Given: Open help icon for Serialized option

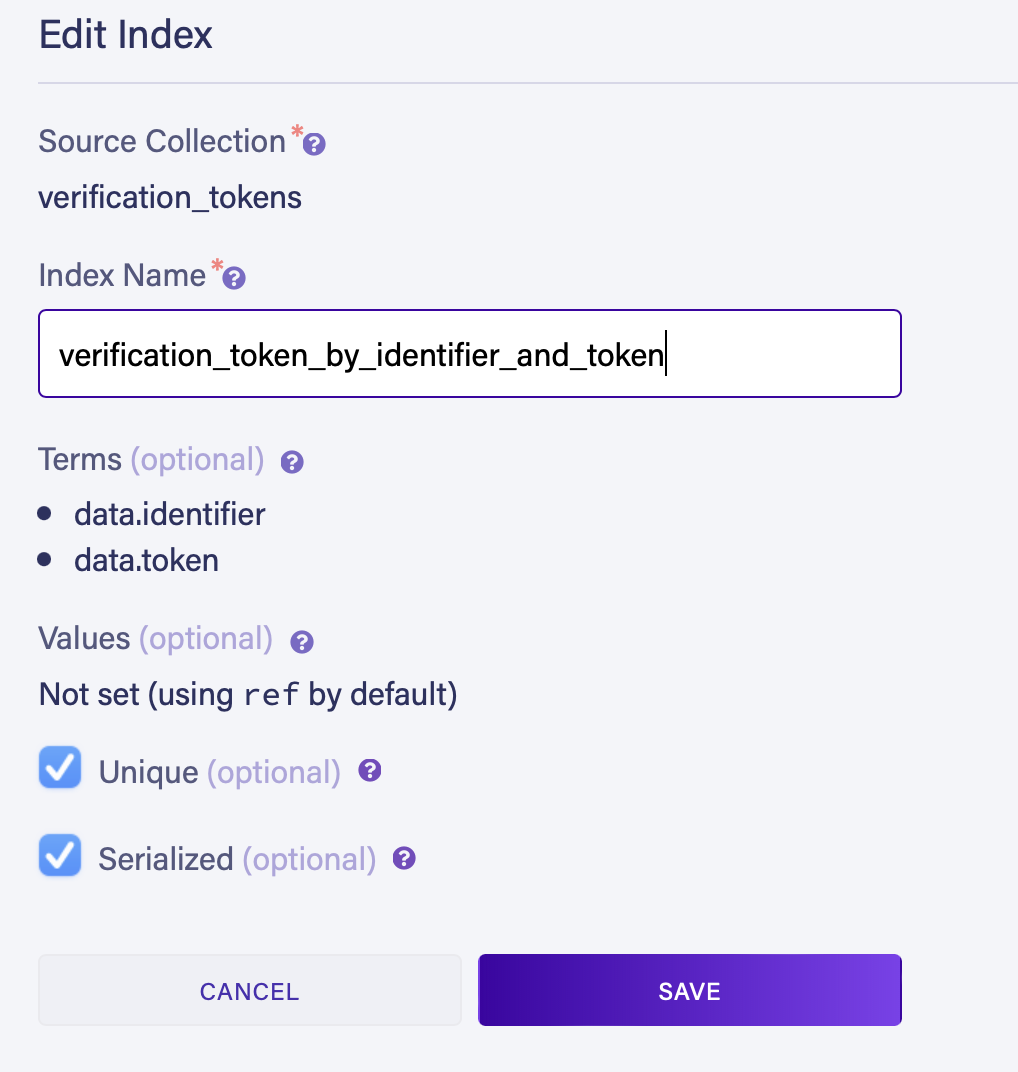Looking at the screenshot, I should tap(404, 858).
